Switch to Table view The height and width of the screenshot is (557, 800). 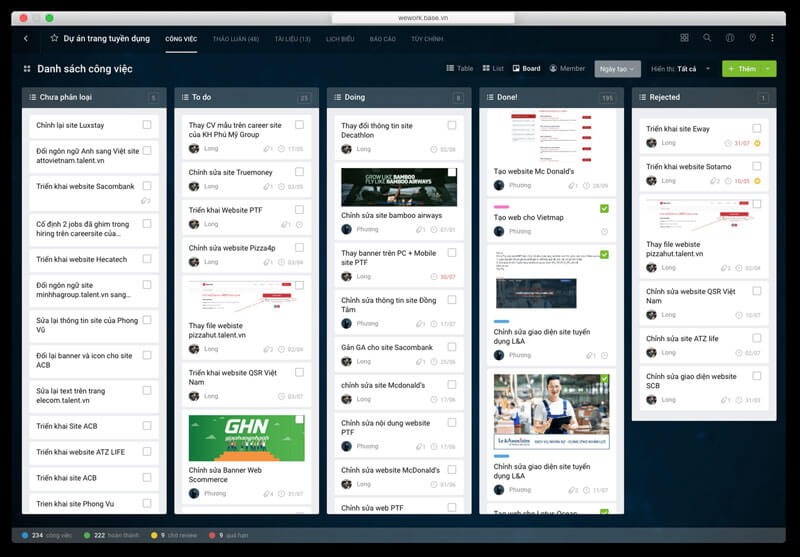pyautogui.click(x=459, y=69)
